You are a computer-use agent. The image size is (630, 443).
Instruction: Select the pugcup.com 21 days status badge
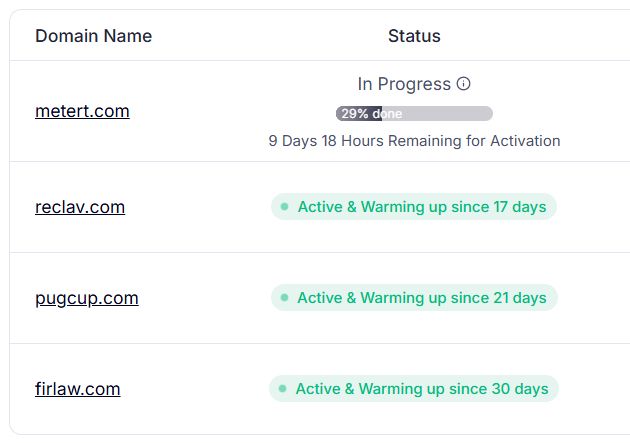(414, 298)
